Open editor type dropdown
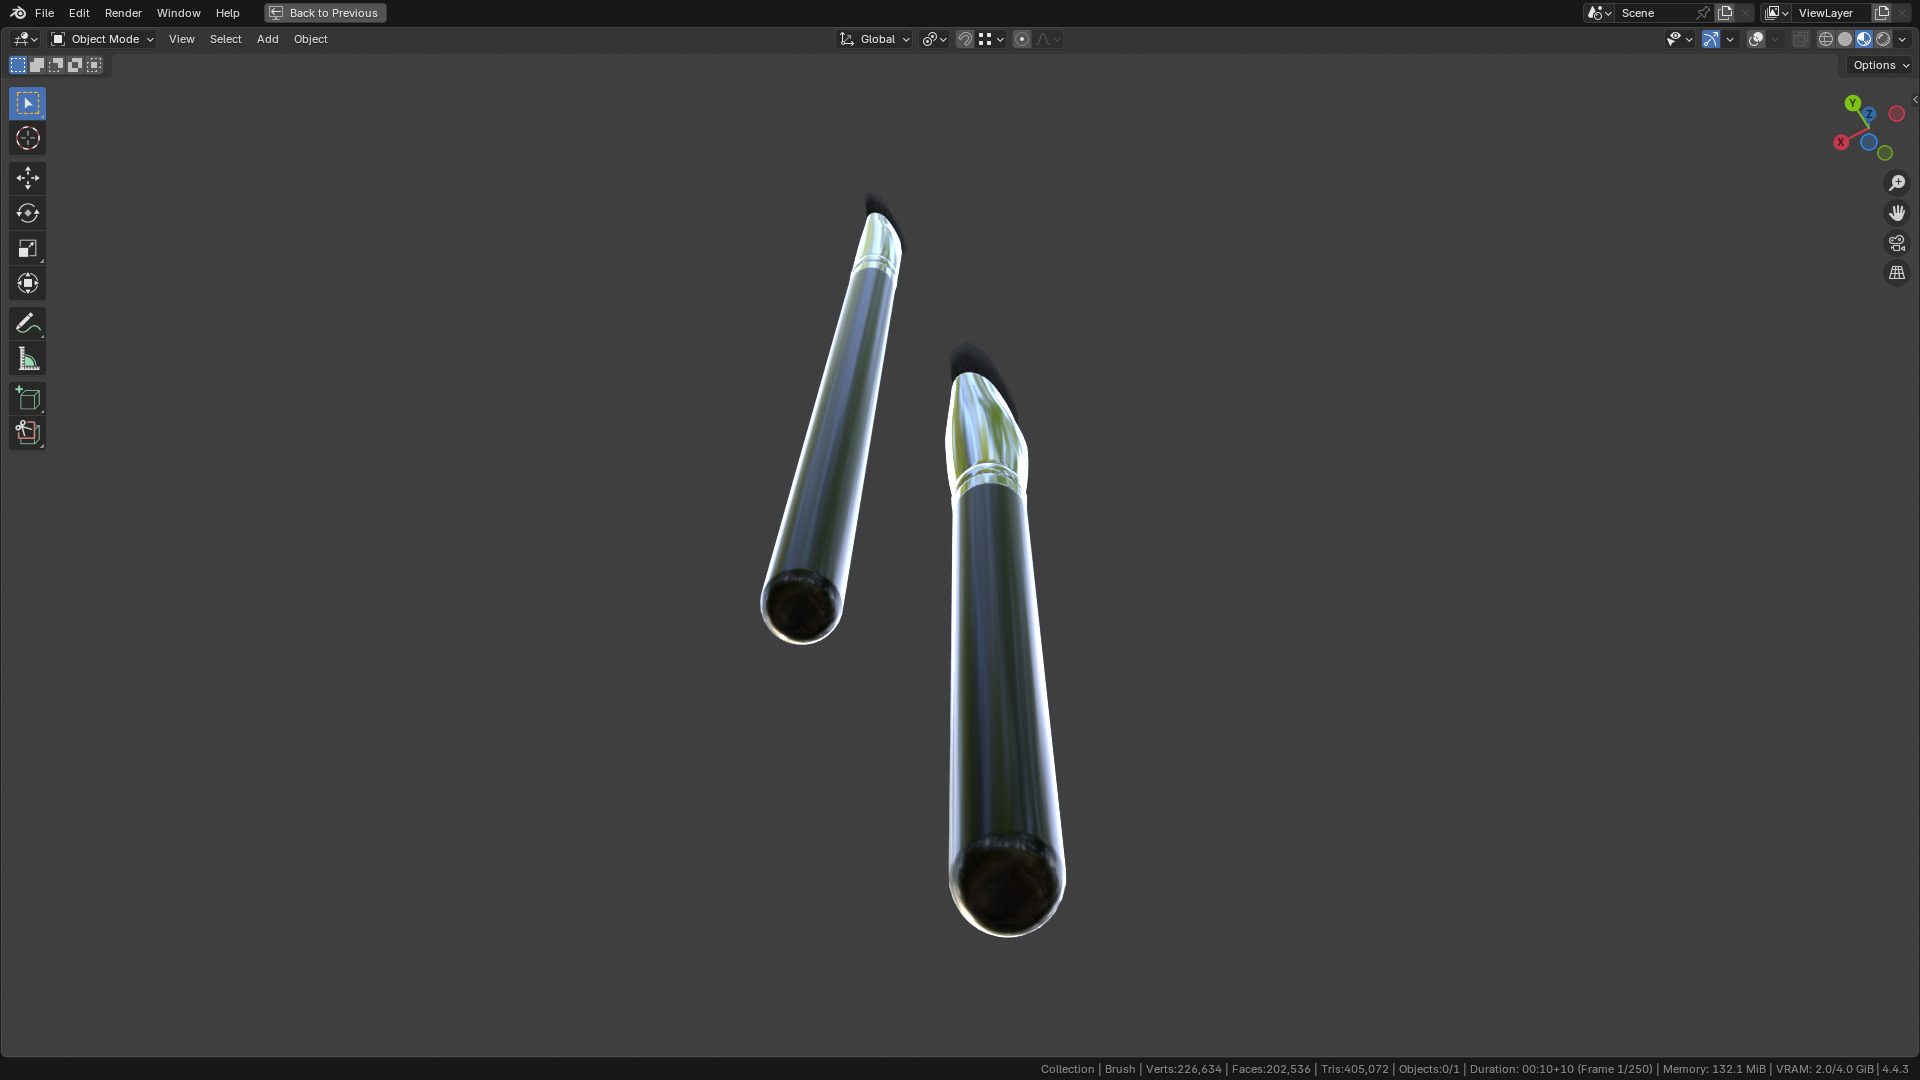This screenshot has height=1080, width=1920. [25, 39]
